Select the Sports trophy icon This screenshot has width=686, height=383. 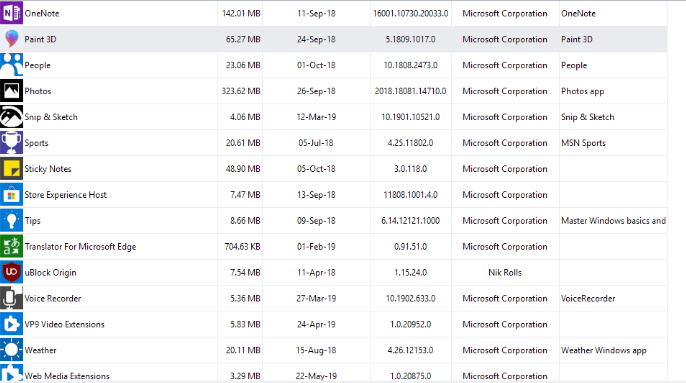[11, 143]
